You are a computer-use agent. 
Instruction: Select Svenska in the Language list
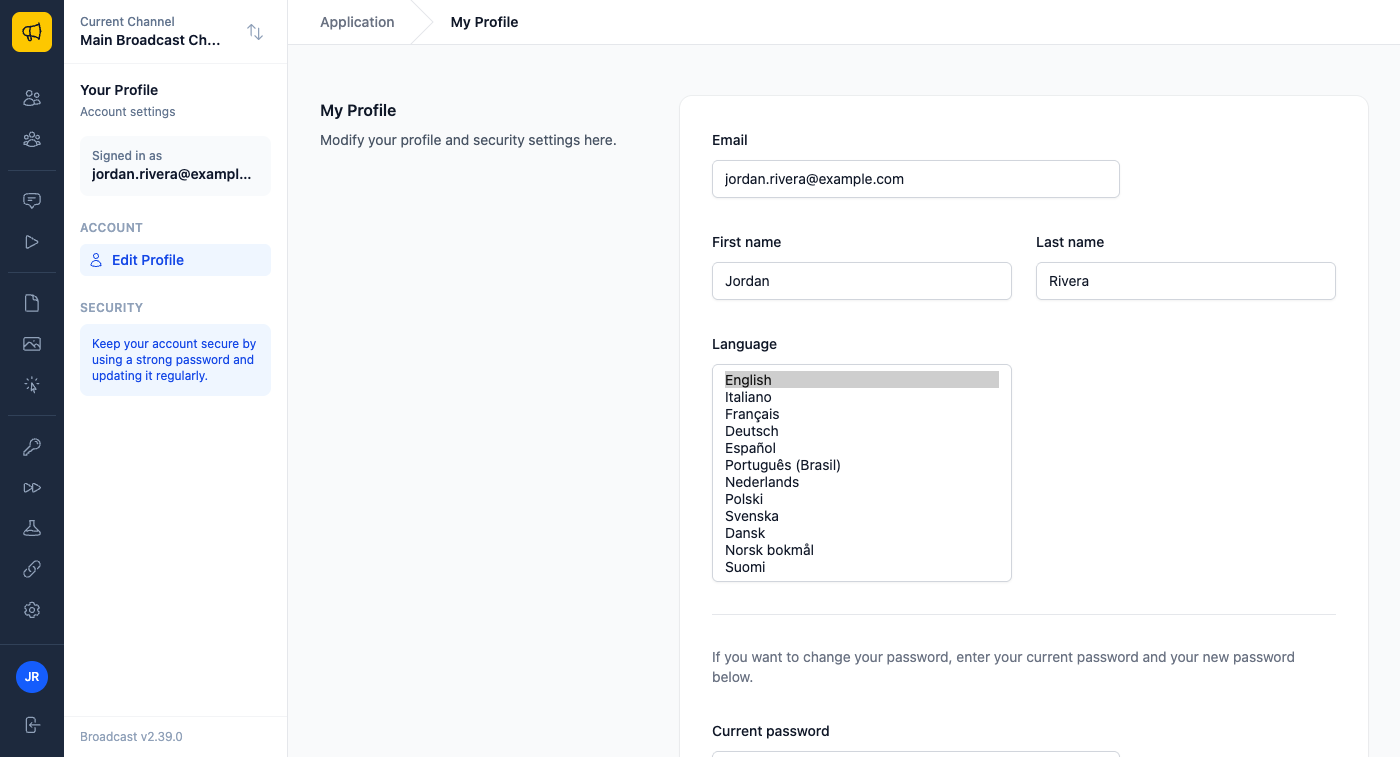[x=862, y=516]
